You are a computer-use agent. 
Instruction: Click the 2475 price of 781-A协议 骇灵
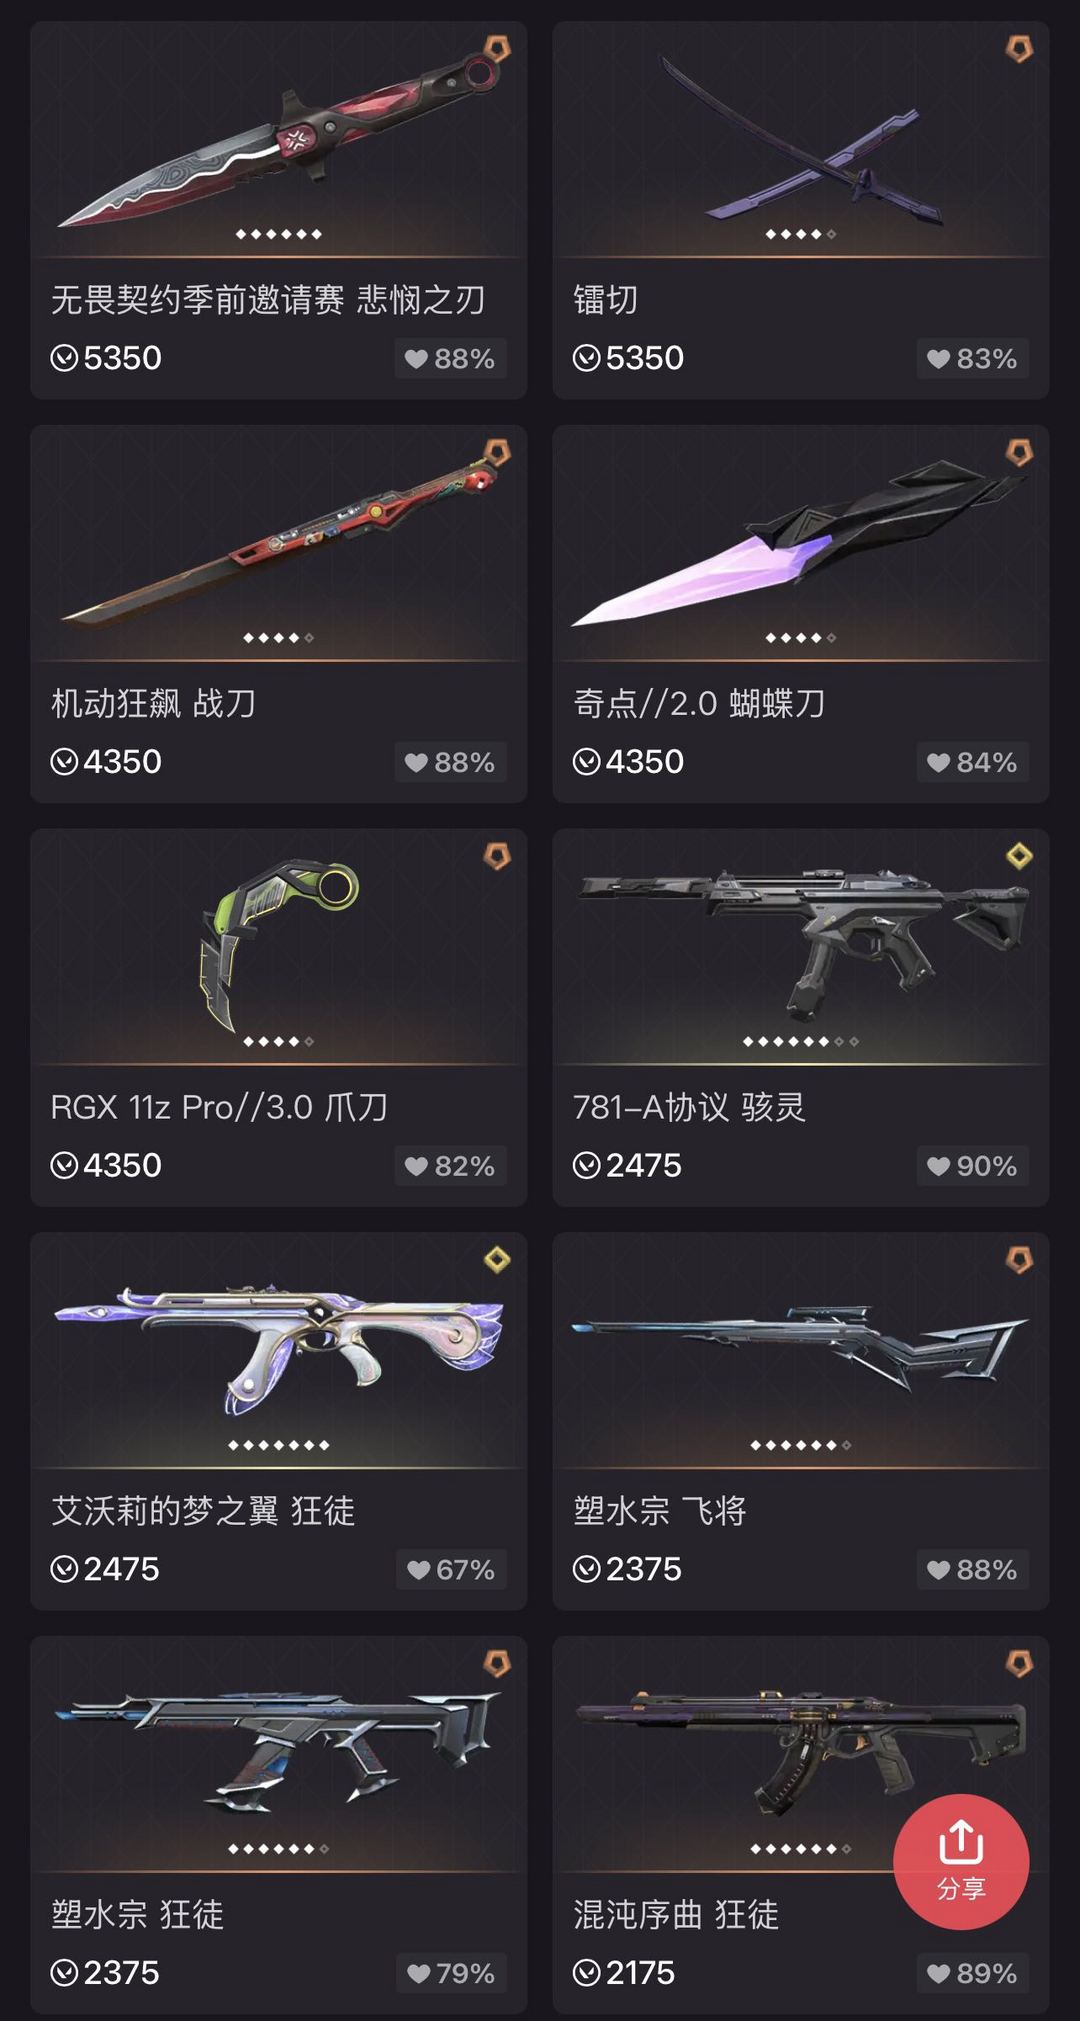643,1166
